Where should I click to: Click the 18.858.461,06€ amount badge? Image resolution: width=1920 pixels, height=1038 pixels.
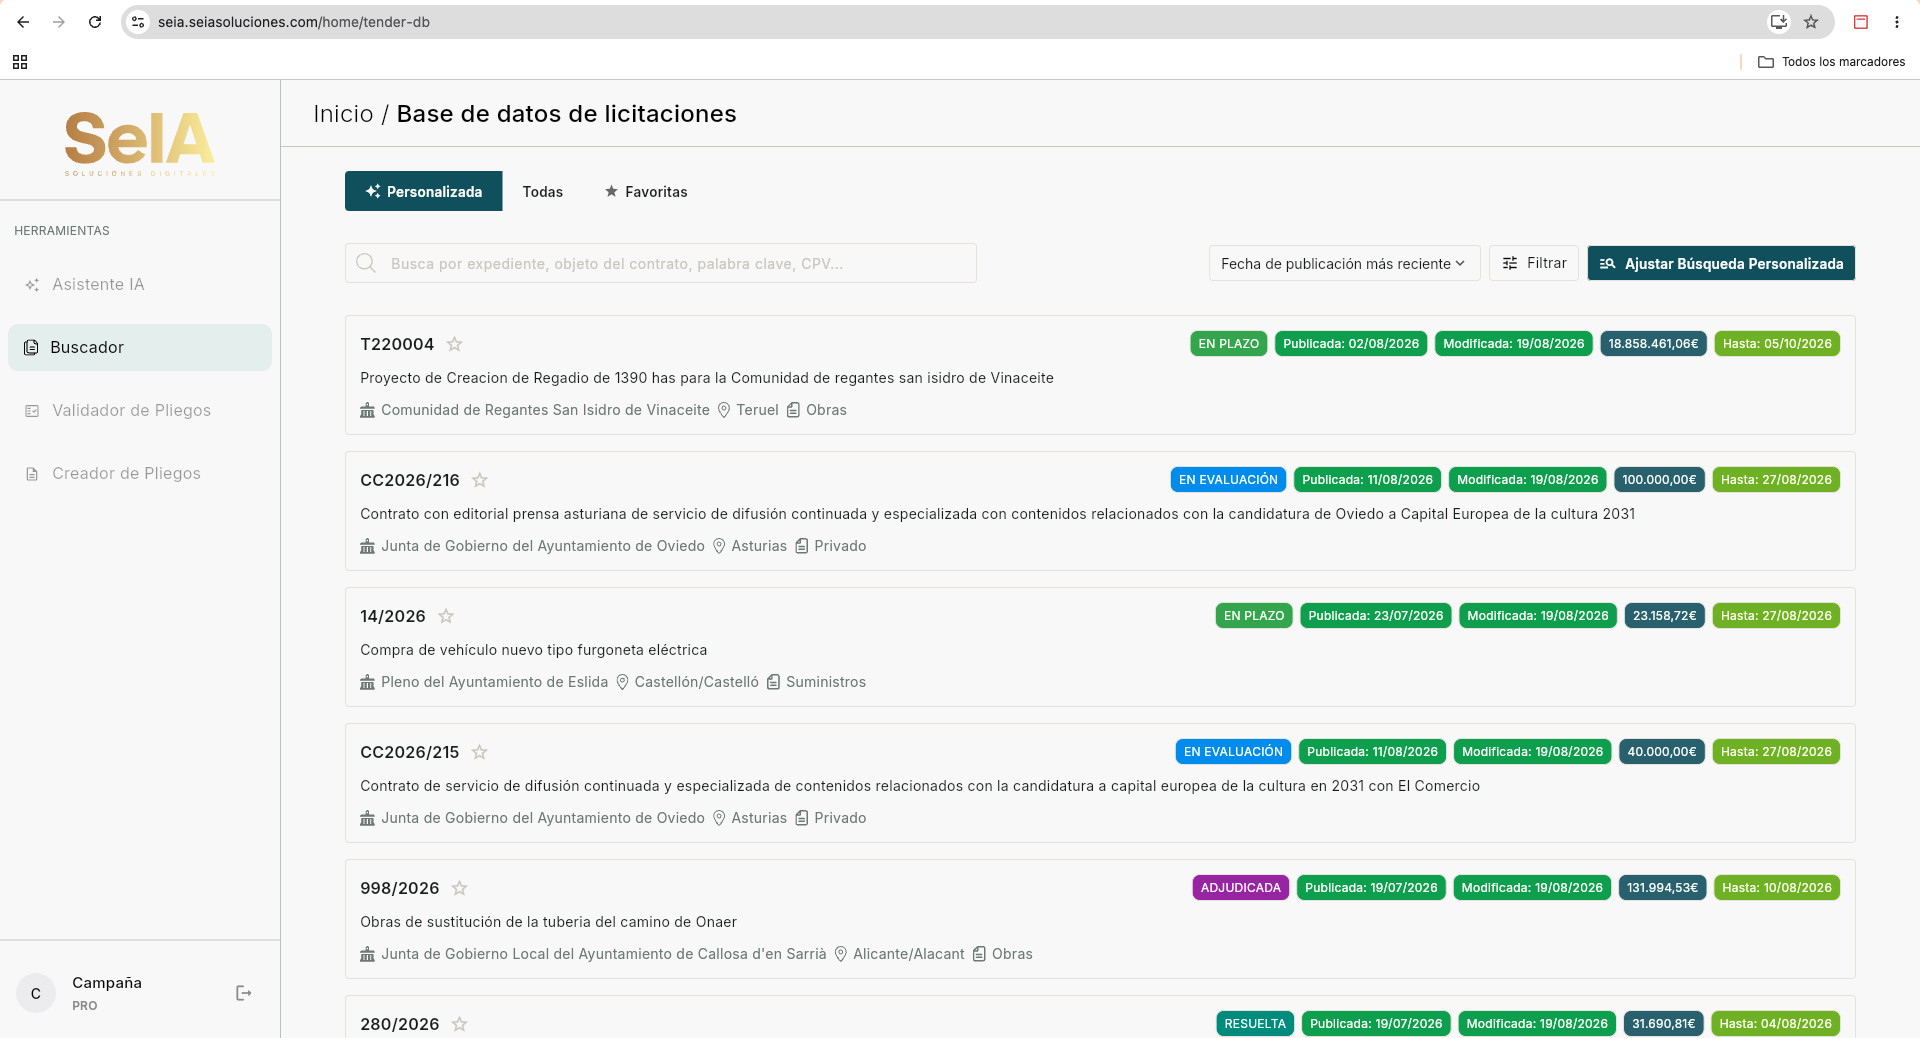(x=1653, y=344)
